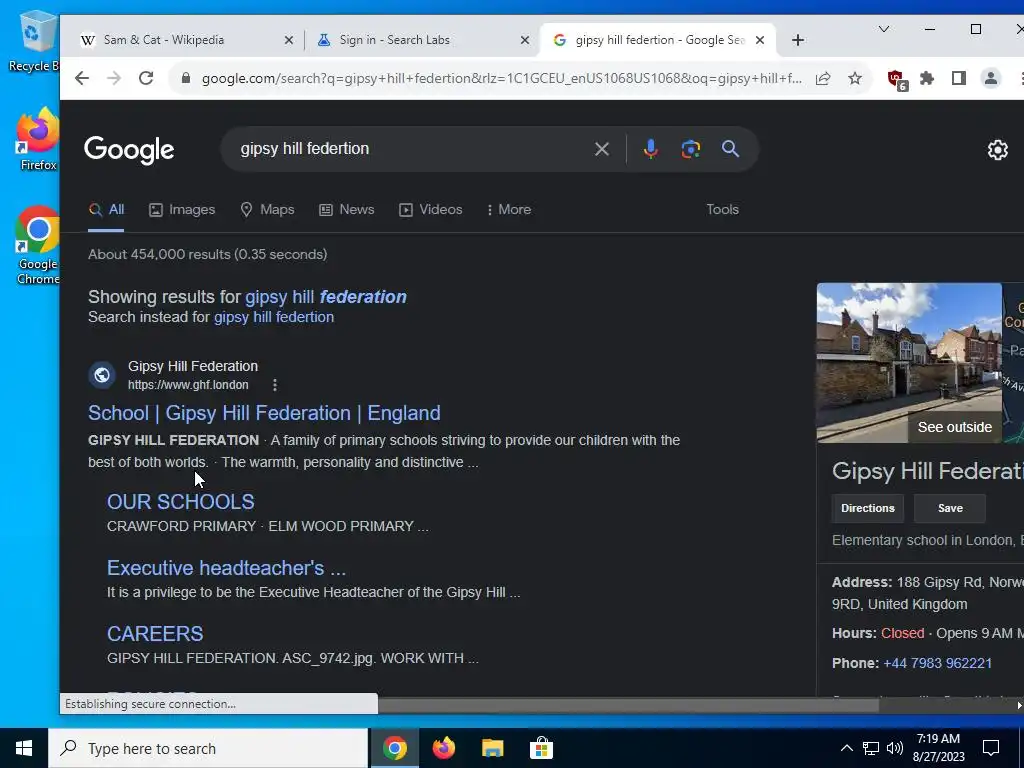Click the Hours Closed status text
The width and height of the screenshot is (1024, 768).
[x=903, y=633]
